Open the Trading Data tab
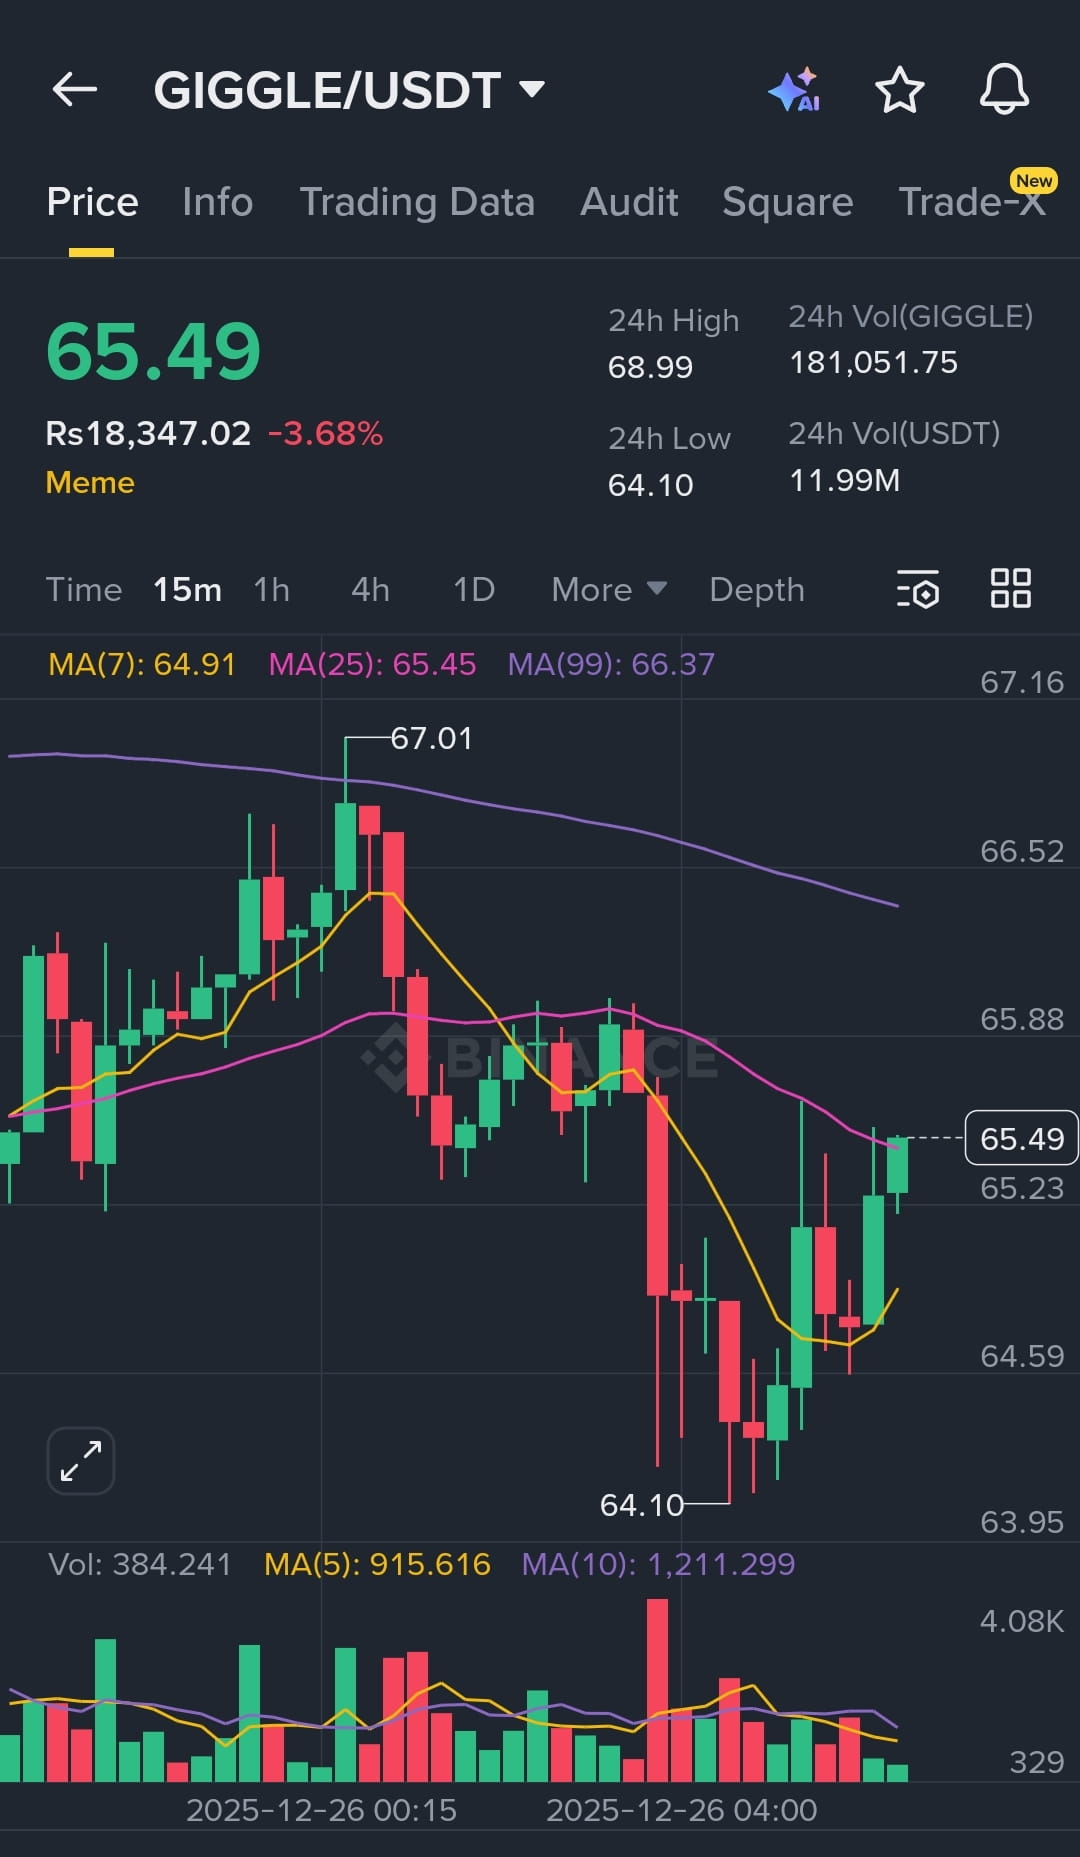 [x=417, y=202]
